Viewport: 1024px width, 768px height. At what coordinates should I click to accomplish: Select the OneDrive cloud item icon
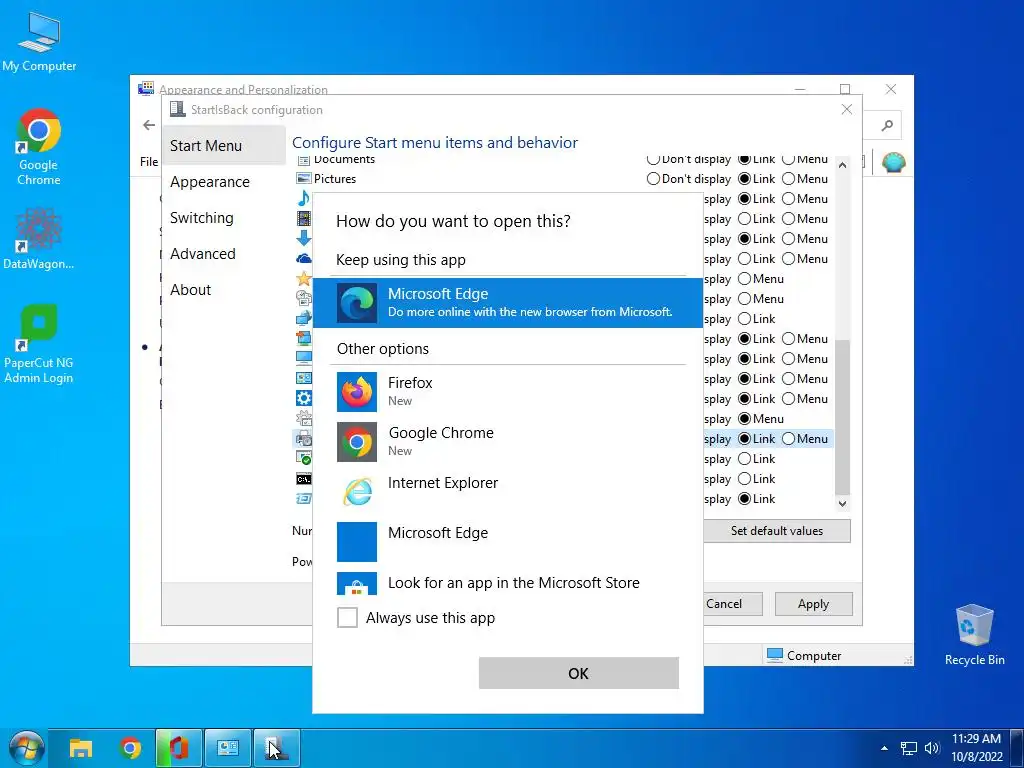pos(304,259)
